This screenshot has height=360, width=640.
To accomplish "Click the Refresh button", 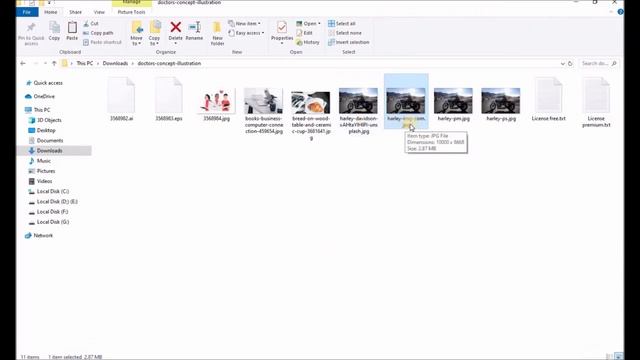I will click(570, 64).
